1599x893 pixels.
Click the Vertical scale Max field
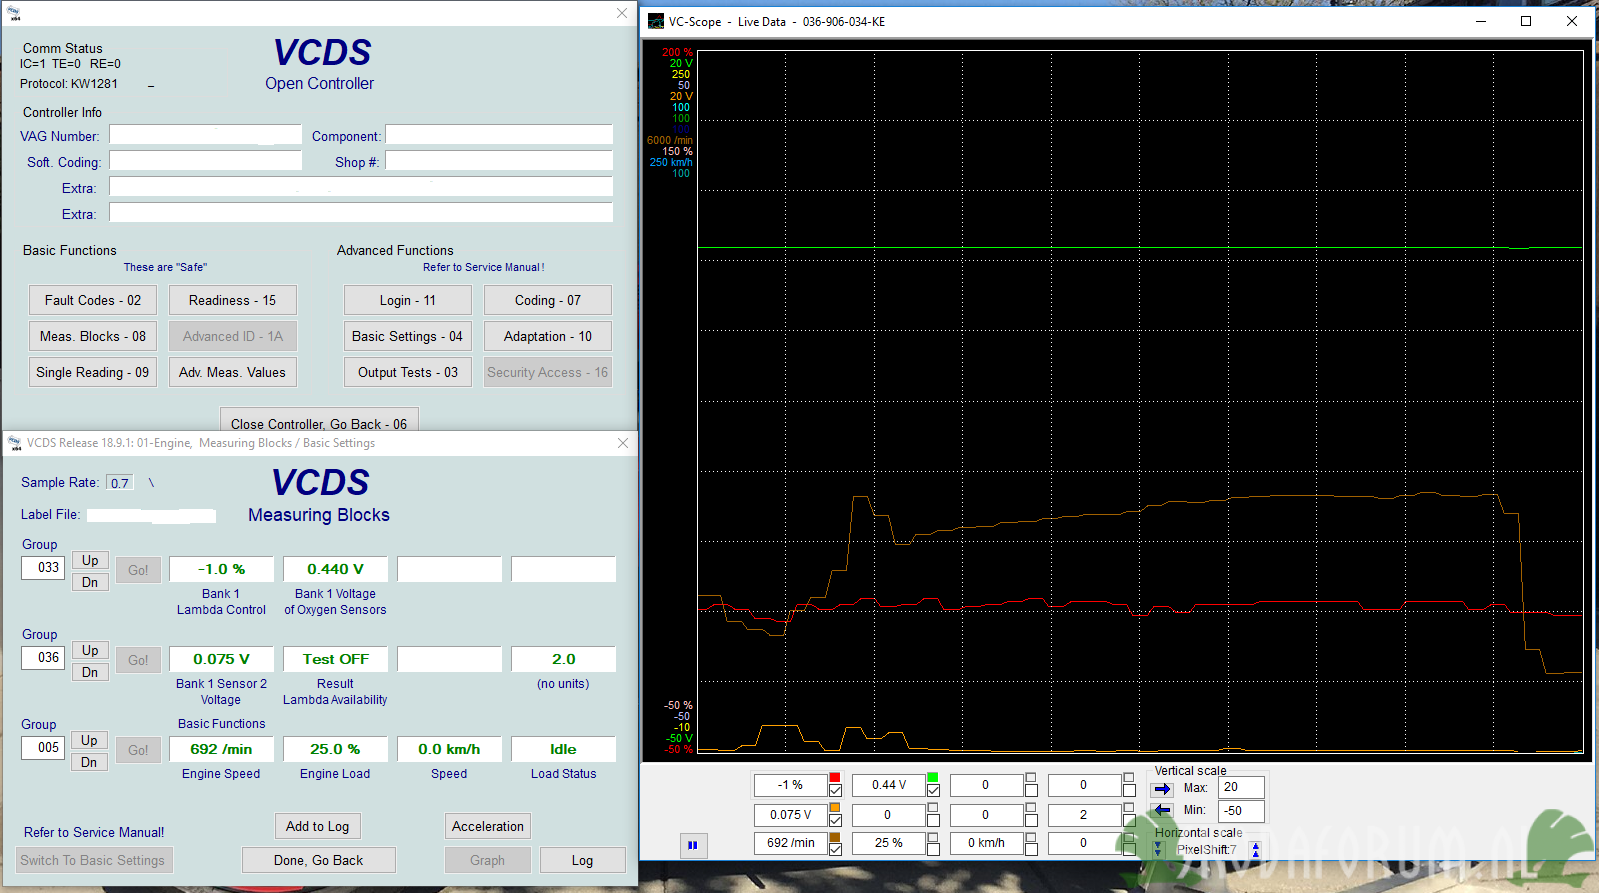[1241, 787]
